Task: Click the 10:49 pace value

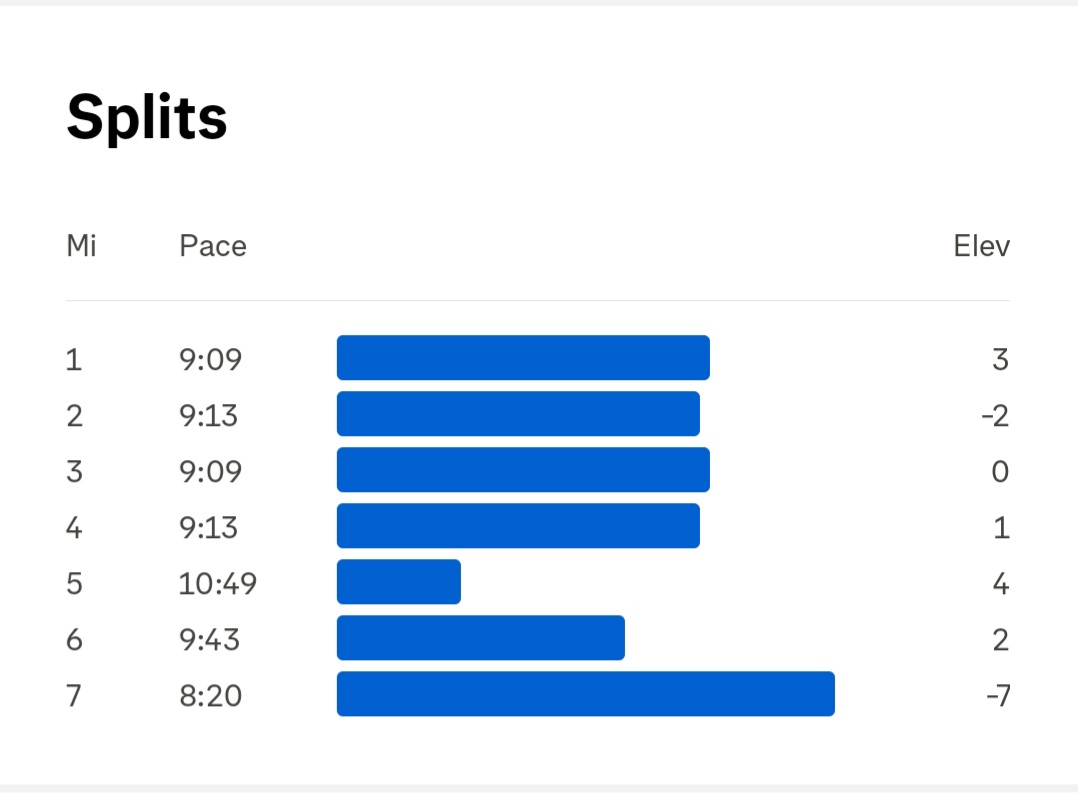Action: 218,583
